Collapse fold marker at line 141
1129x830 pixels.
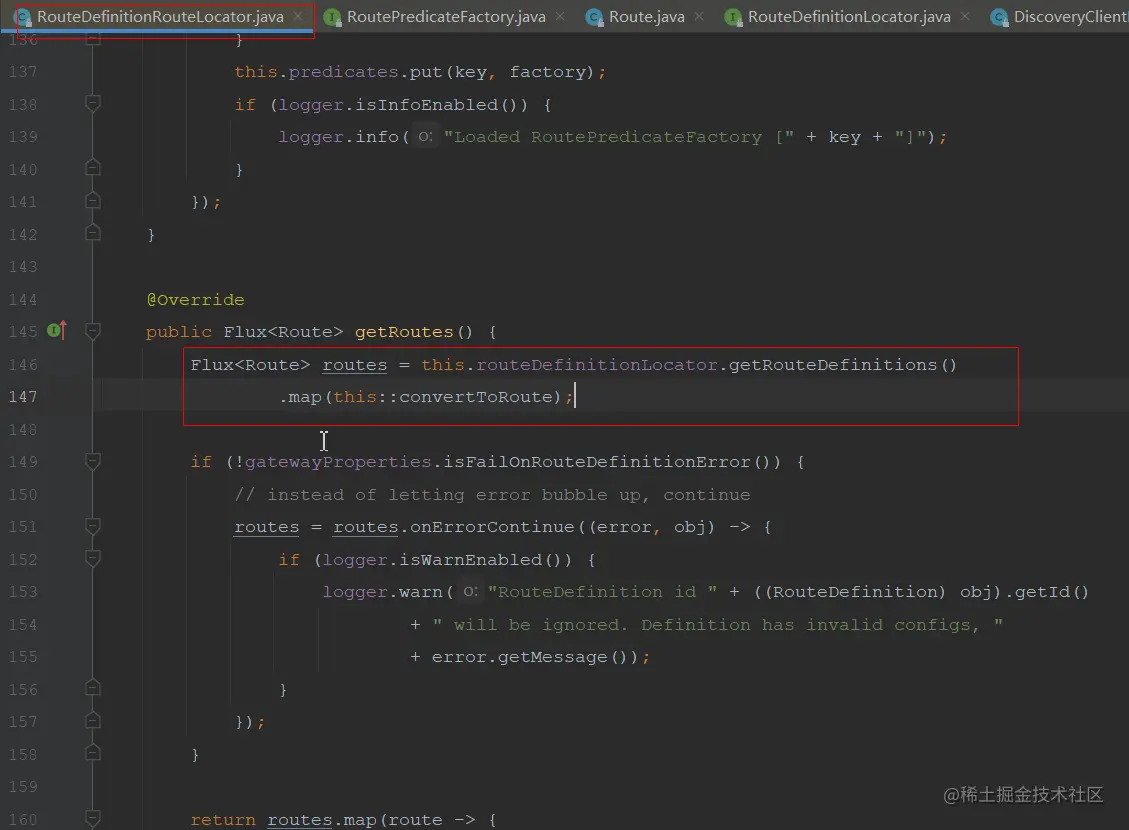(x=93, y=200)
